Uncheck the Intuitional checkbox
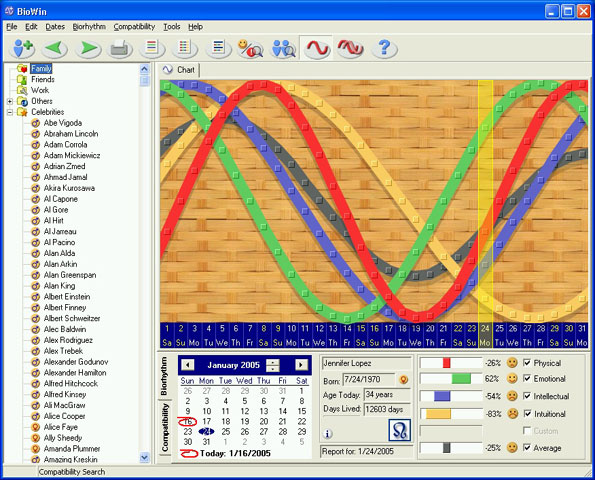The height and width of the screenshot is (480, 595). coord(527,414)
